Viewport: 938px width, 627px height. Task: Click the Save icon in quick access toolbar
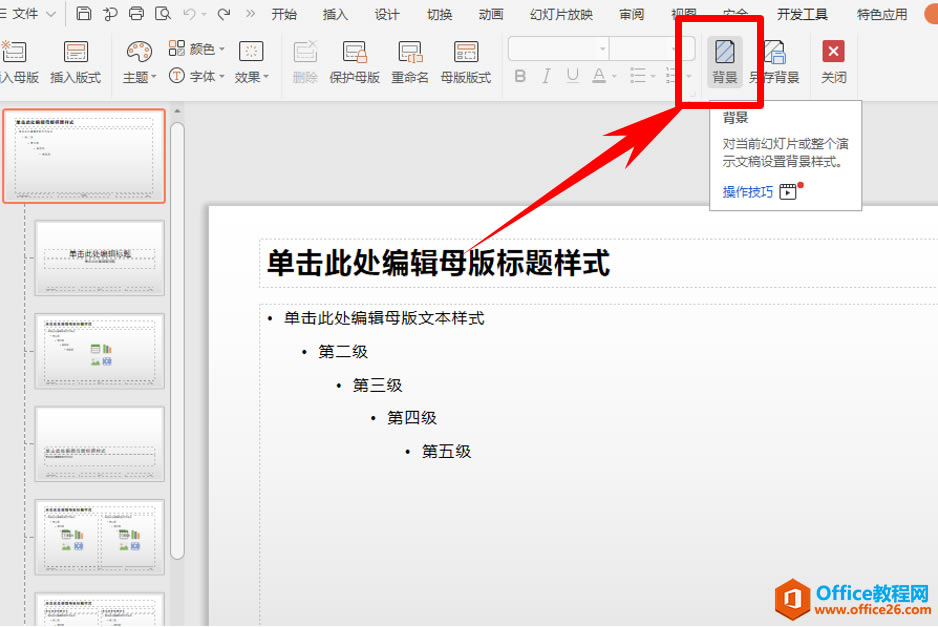pos(84,13)
